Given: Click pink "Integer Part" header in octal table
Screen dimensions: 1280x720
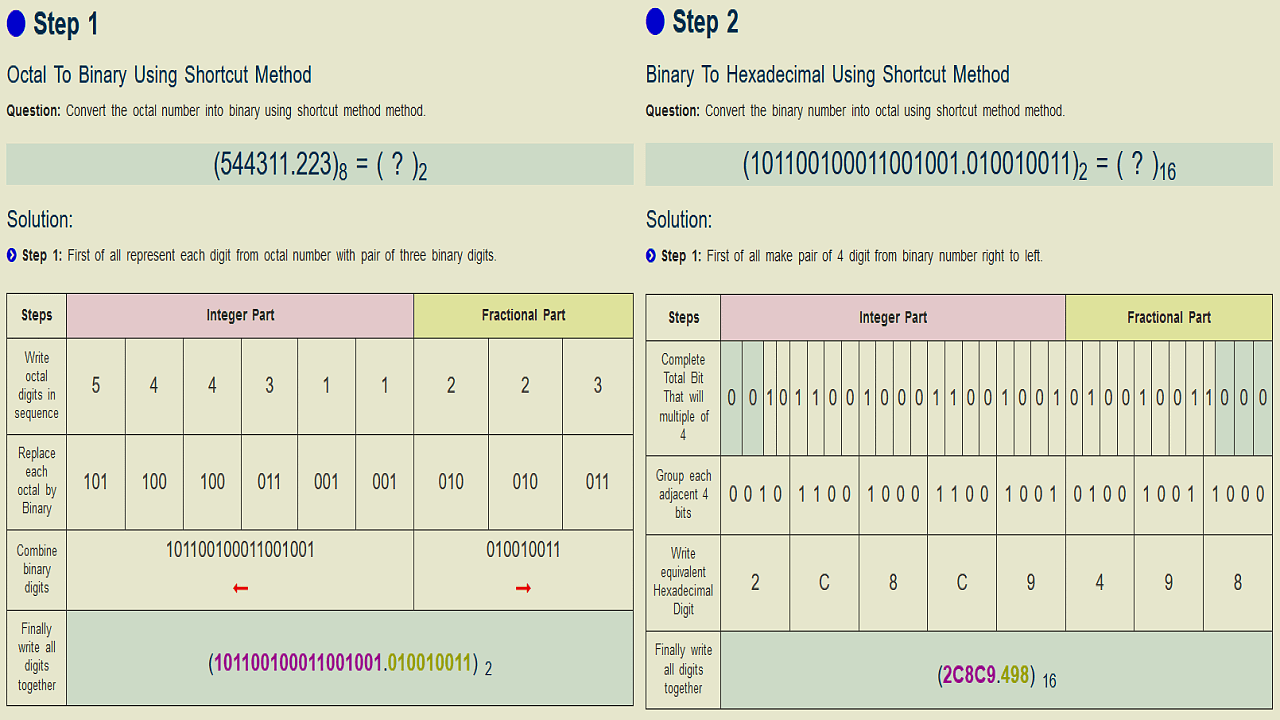Looking at the screenshot, I should (240, 315).
